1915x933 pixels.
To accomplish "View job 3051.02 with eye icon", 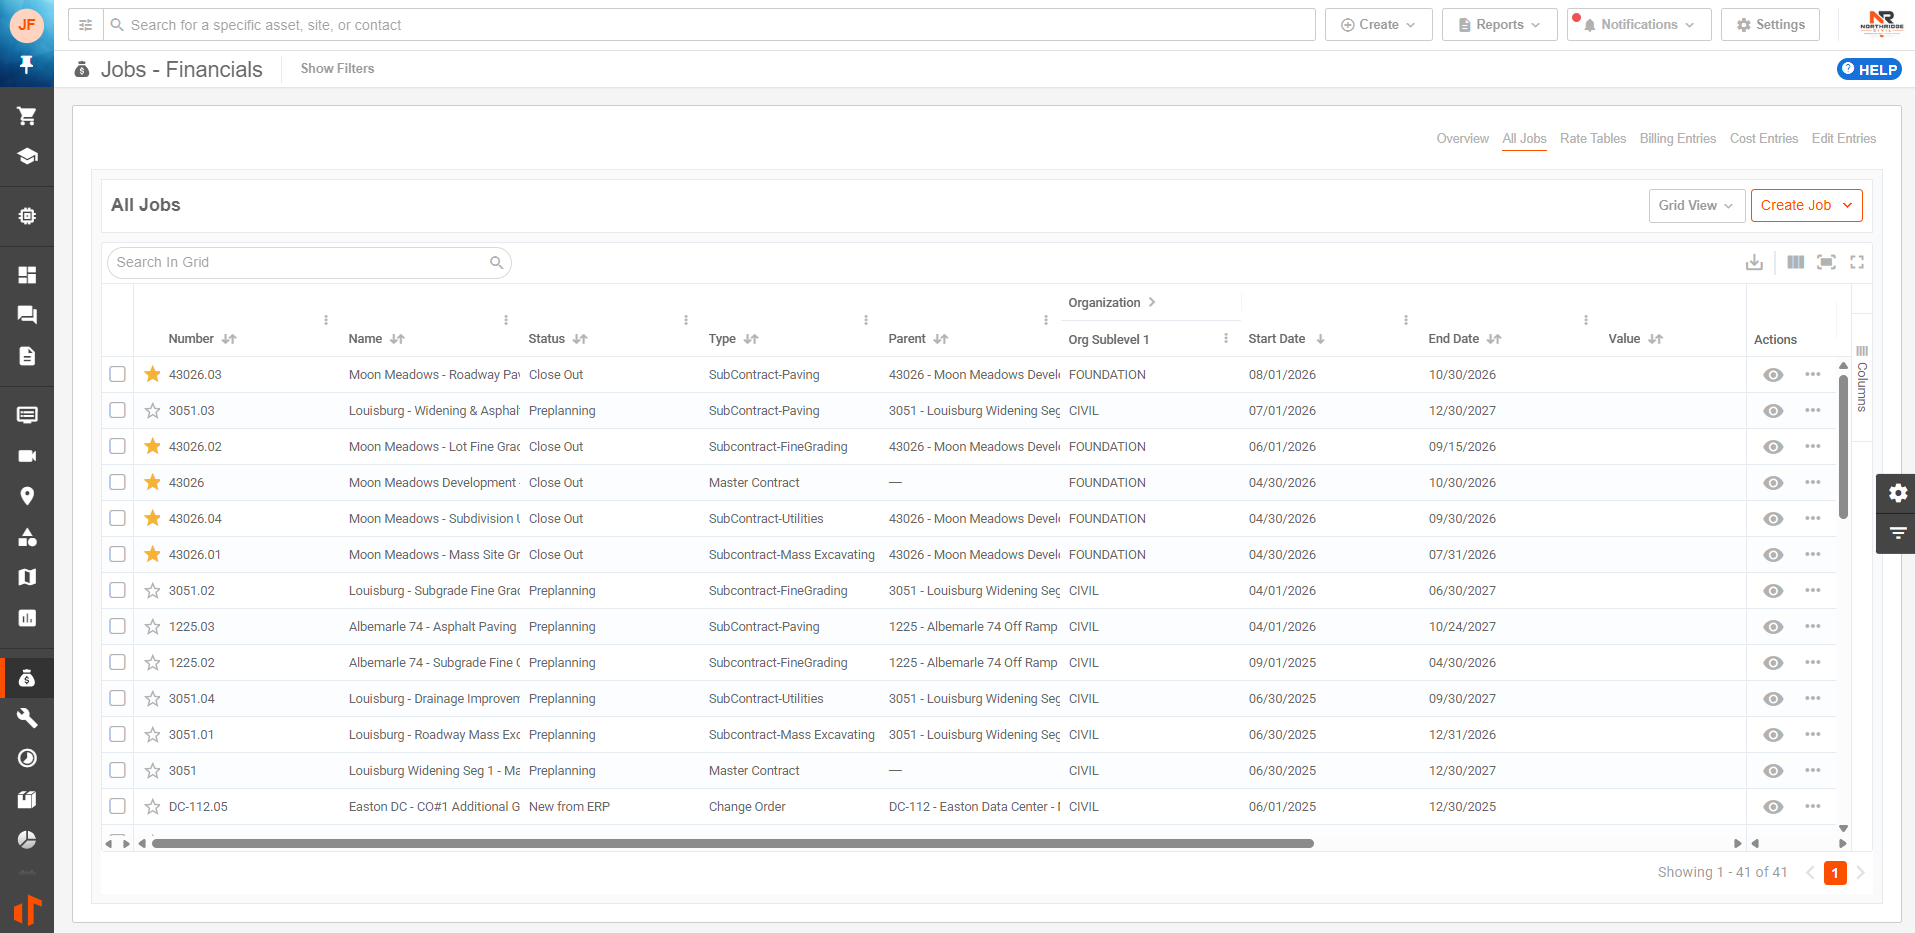I will [1773, 591].
